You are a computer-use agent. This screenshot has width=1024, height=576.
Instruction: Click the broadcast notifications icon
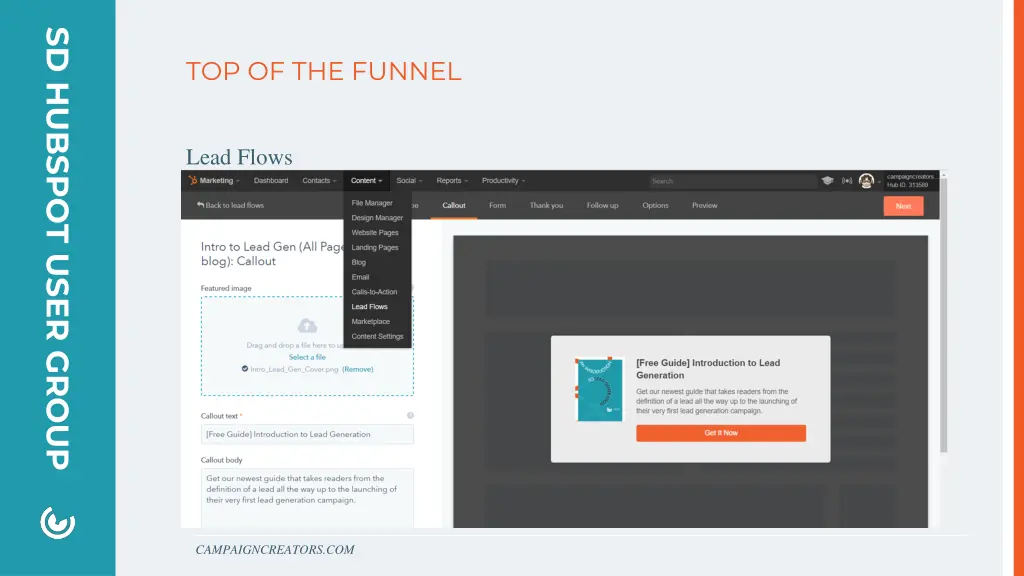pos(847,181)
